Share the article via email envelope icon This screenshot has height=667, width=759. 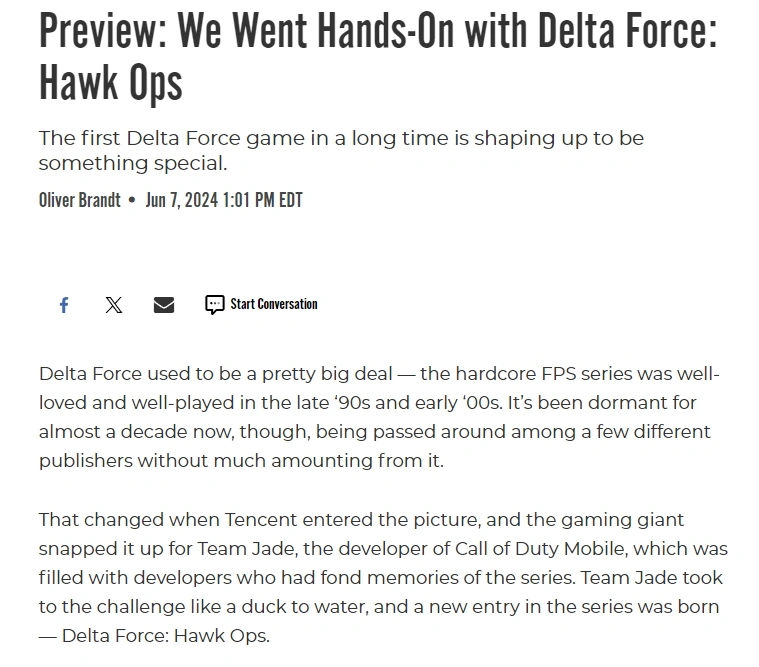164,305
